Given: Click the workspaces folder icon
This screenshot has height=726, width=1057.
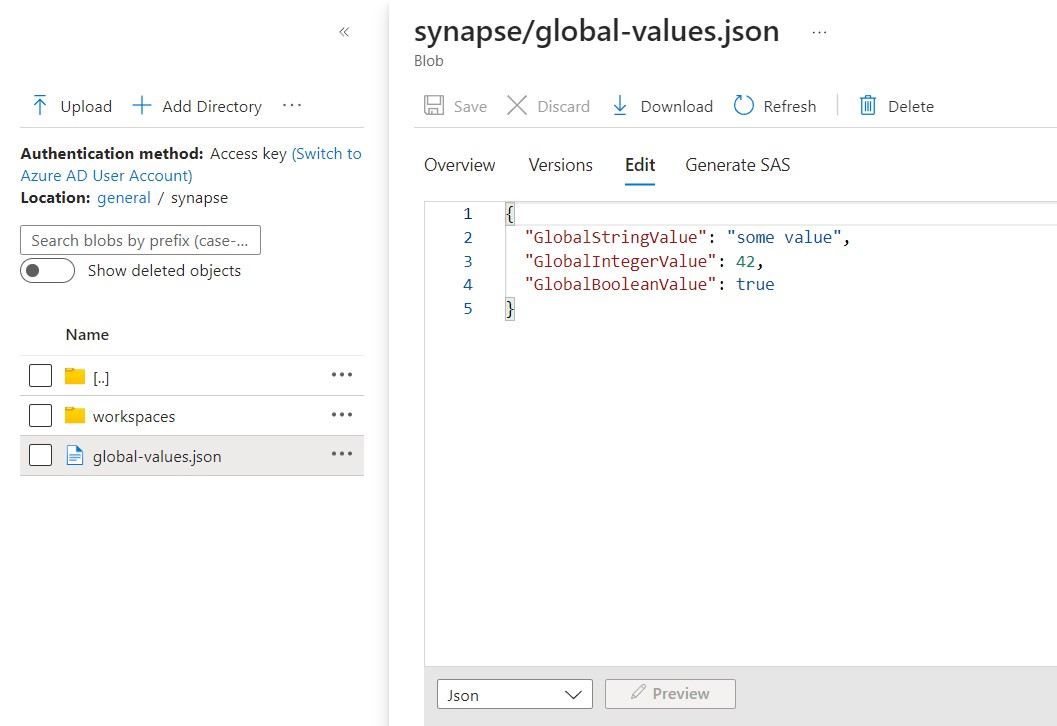Looking at the screenshot, I should (x=75, y=415).
